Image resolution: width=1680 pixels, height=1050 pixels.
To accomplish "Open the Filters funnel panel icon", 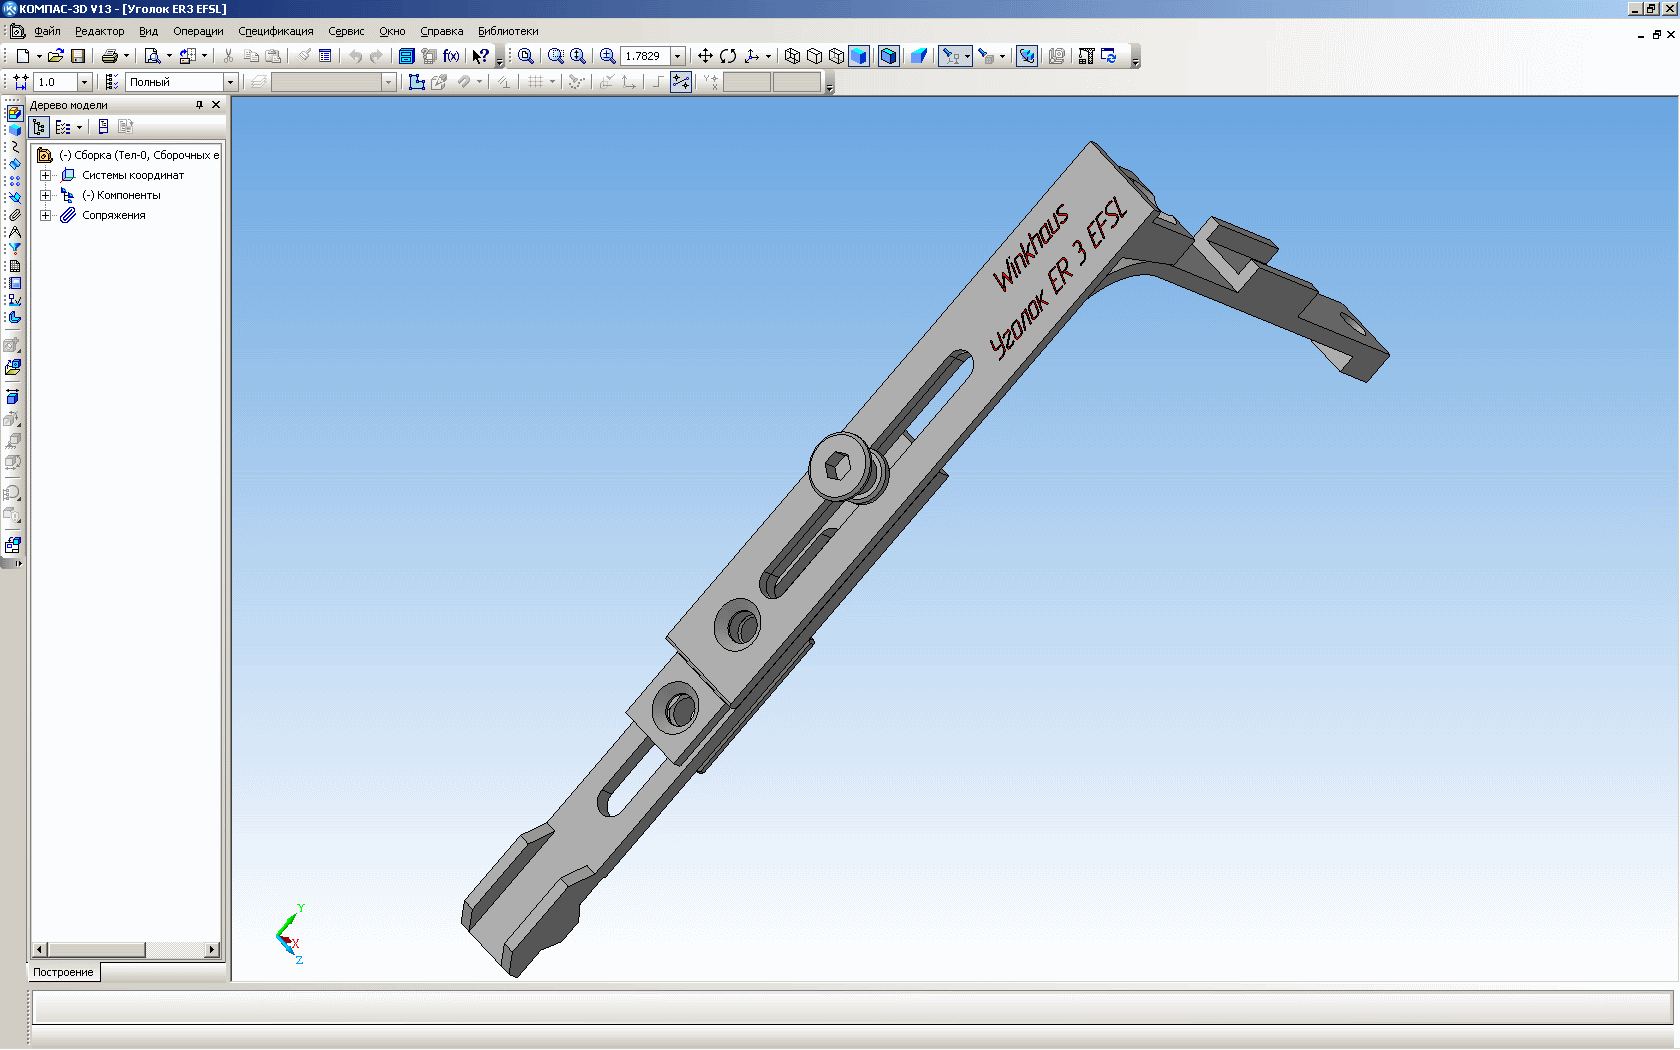I will (x=14, y=249).
